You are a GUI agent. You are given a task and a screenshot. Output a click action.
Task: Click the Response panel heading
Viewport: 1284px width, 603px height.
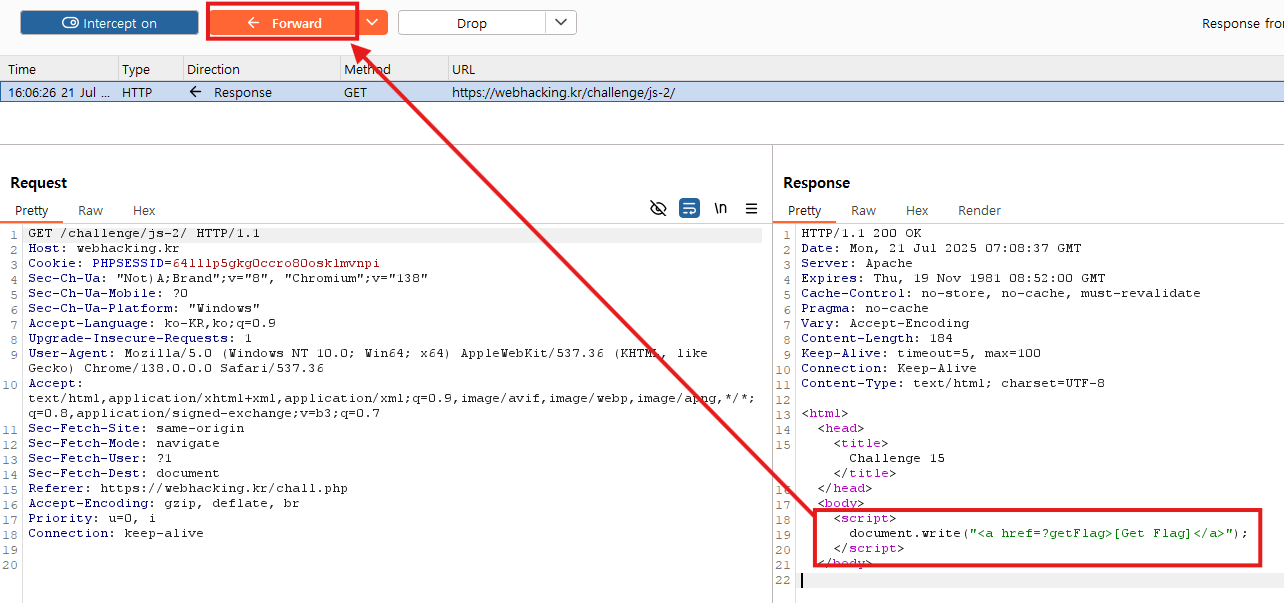[817, 182]
